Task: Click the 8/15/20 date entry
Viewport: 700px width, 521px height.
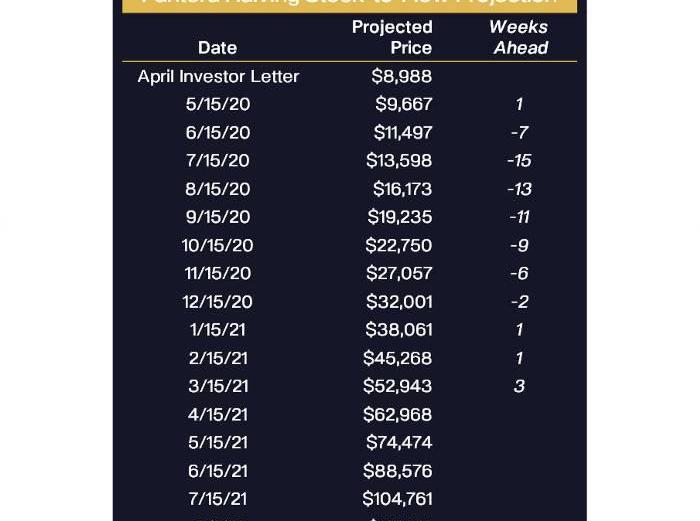Action: (x=218, y=189)
